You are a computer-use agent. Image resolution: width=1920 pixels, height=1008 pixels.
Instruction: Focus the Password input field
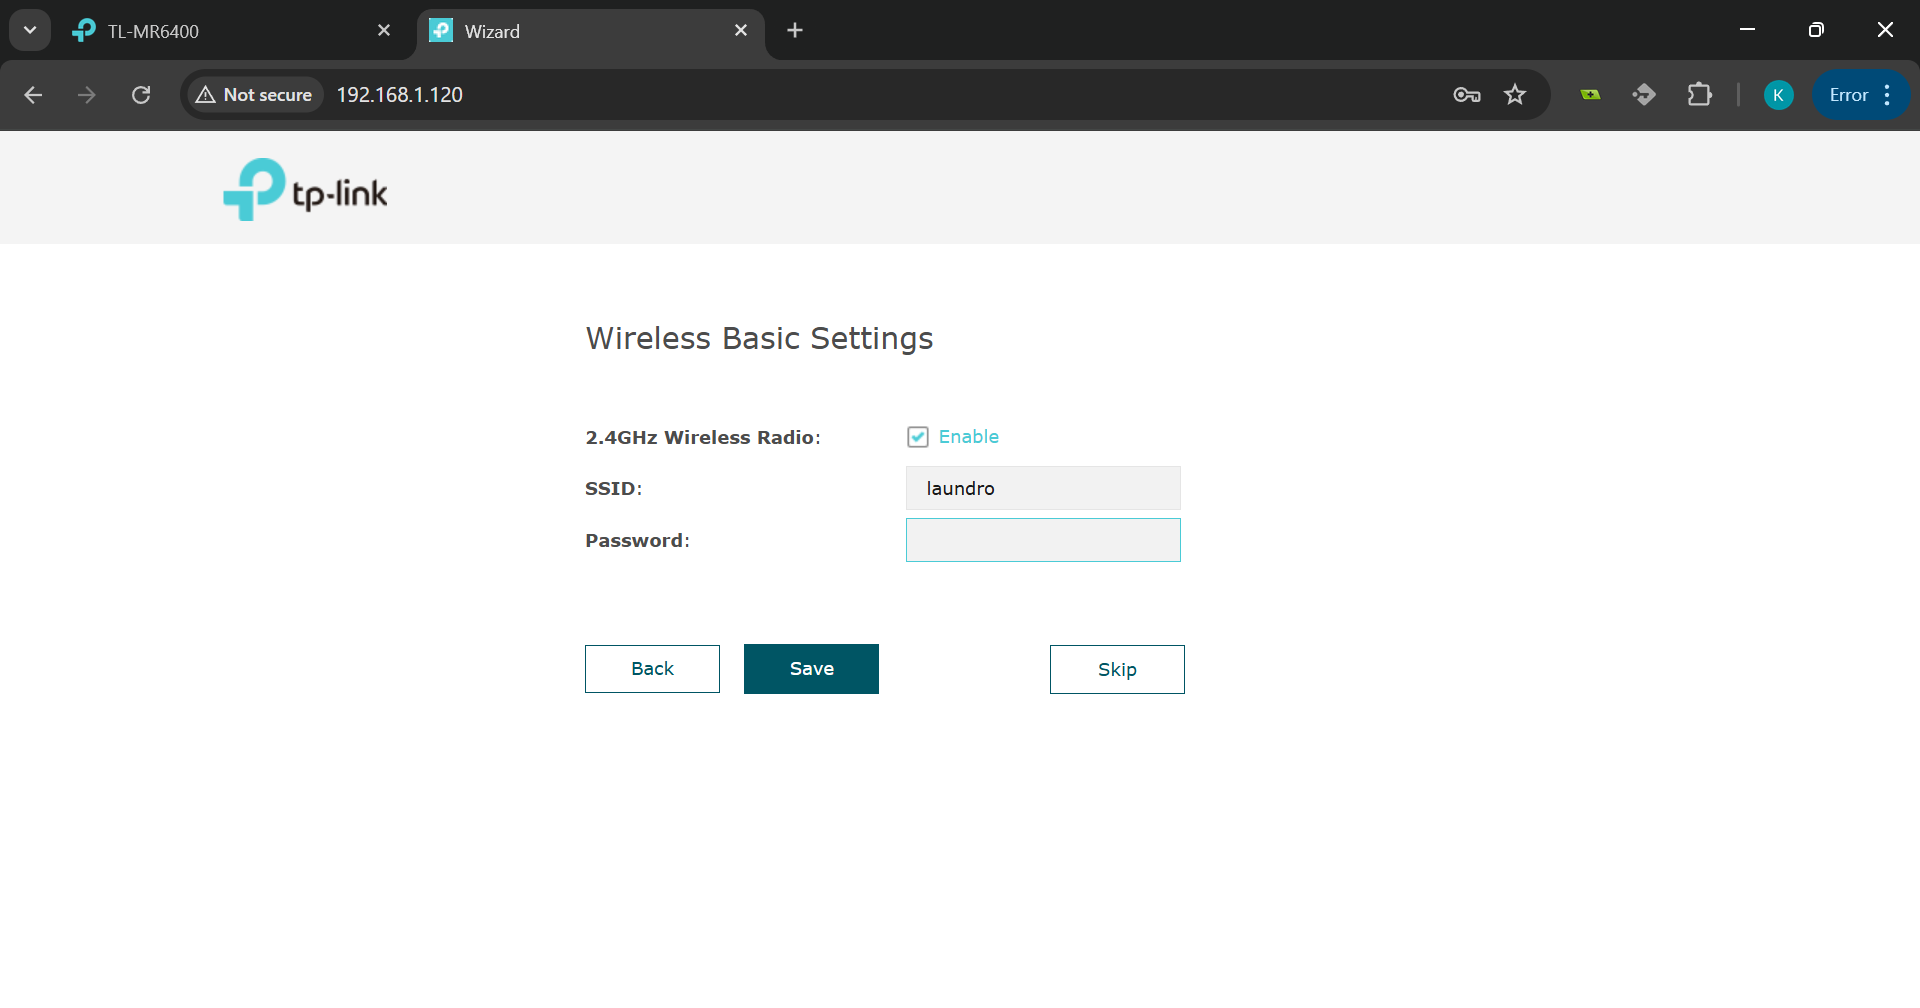[x=1043, y=540]
